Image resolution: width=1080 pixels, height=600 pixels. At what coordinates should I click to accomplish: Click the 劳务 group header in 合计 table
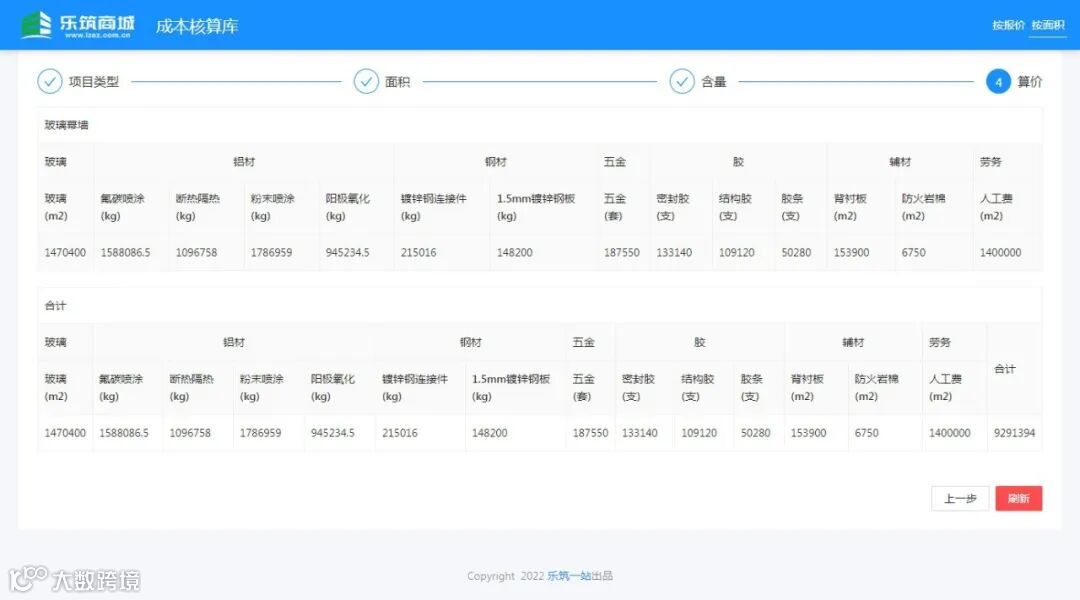coord(939,342)
